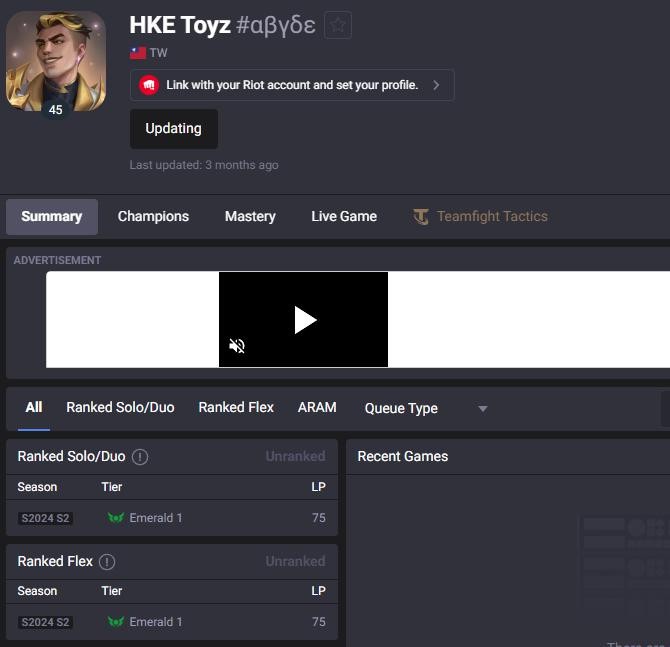This screenshot has height=647, width=670.
Task: Click the Ranked Solo/Duo info icon
Action: click(140, 457)
